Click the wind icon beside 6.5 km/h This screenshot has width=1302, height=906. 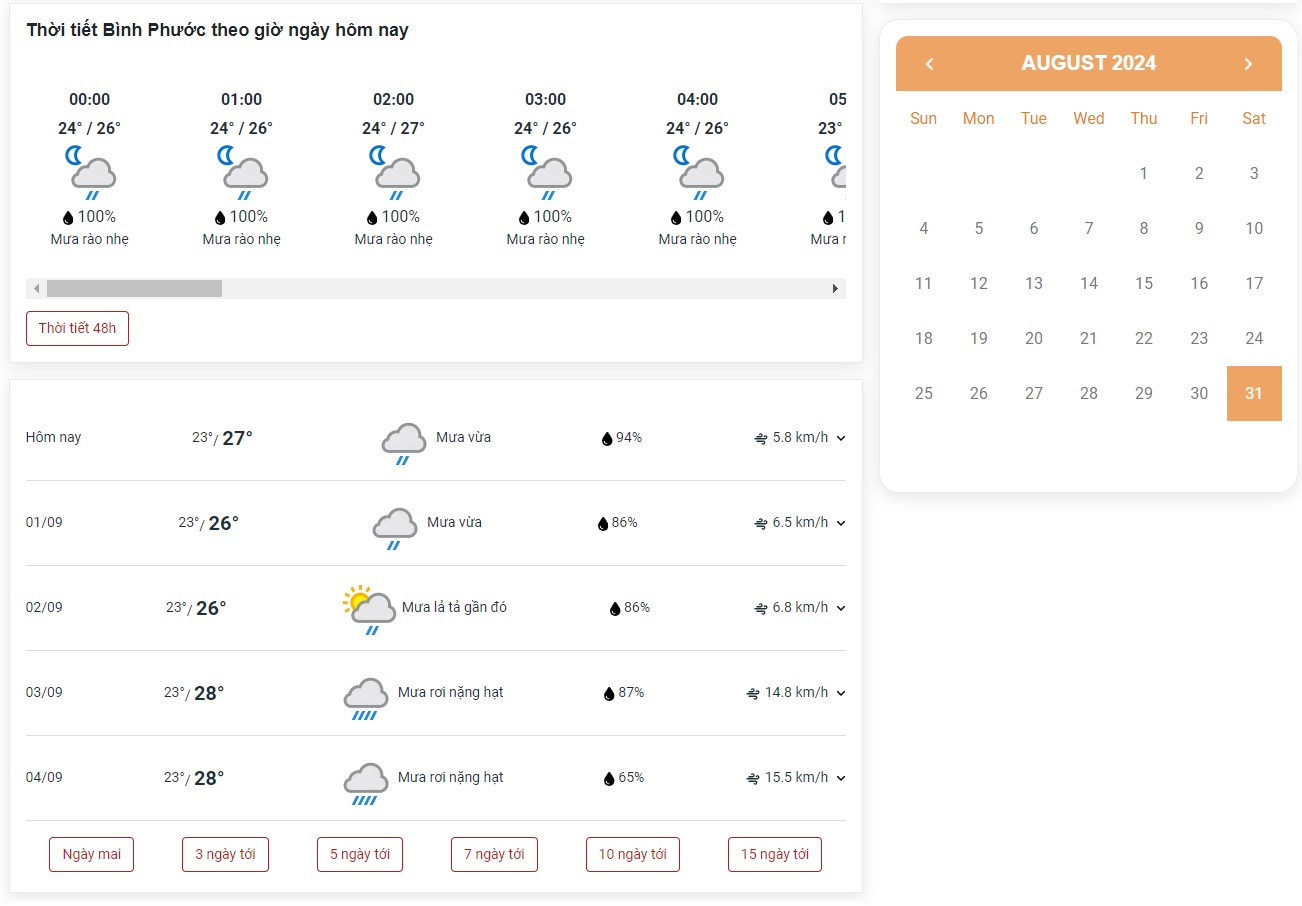pos(761,523)
